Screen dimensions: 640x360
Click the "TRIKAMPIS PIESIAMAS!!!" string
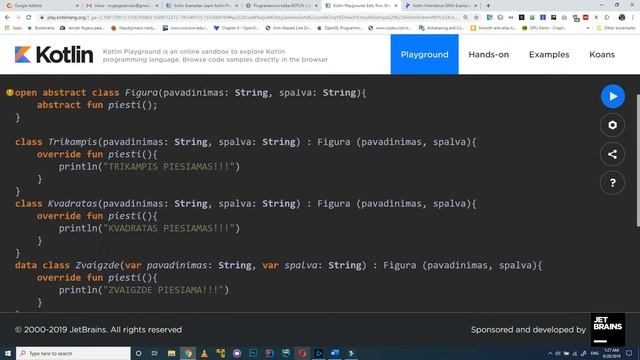coord(169,167)
